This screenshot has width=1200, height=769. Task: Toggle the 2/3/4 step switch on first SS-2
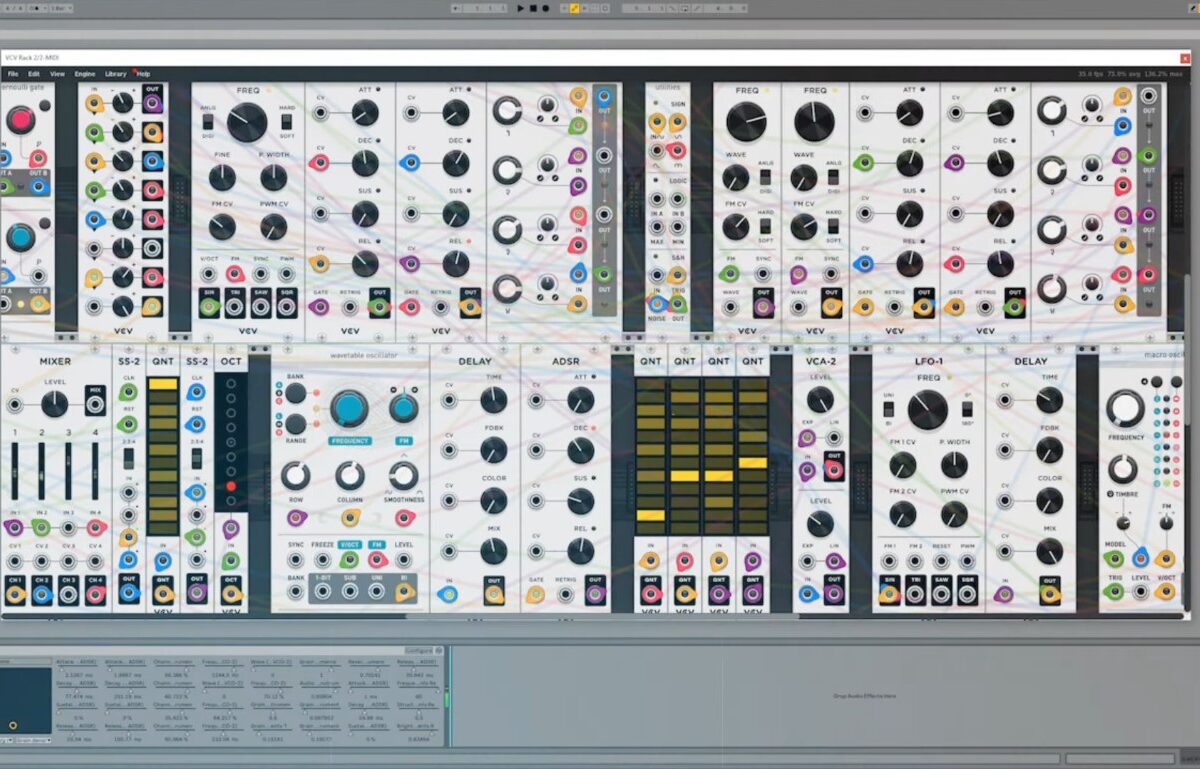(128, 458)
